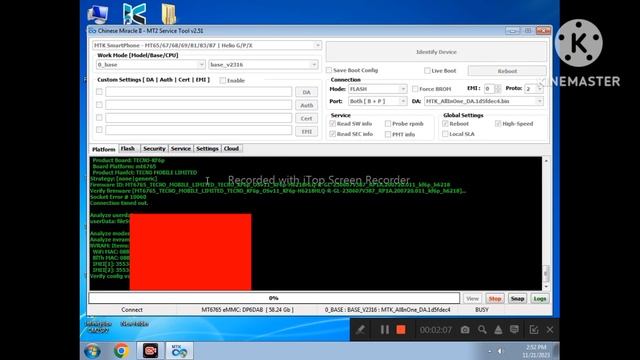Switch to the Flash tab
640x360 pixels.
click(x=128, y=149)
